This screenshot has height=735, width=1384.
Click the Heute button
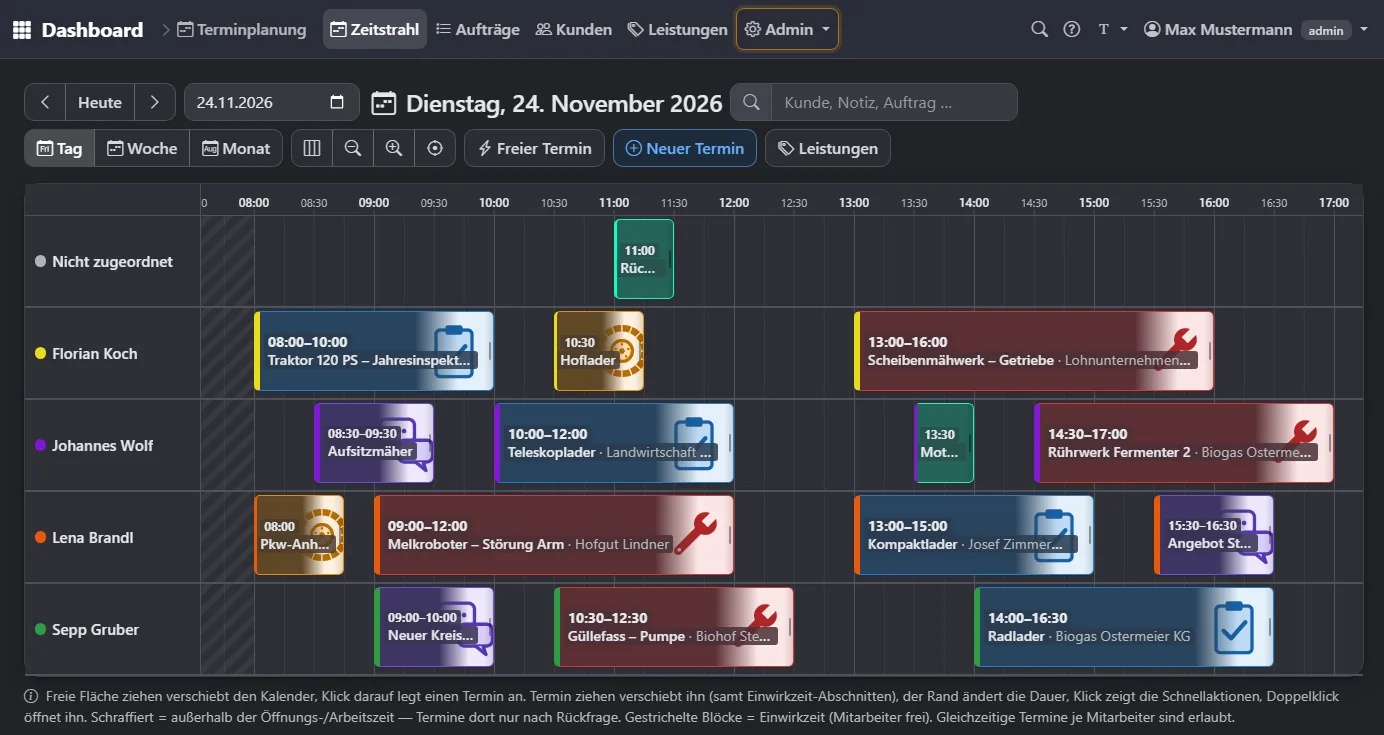[x=100, y=102]
